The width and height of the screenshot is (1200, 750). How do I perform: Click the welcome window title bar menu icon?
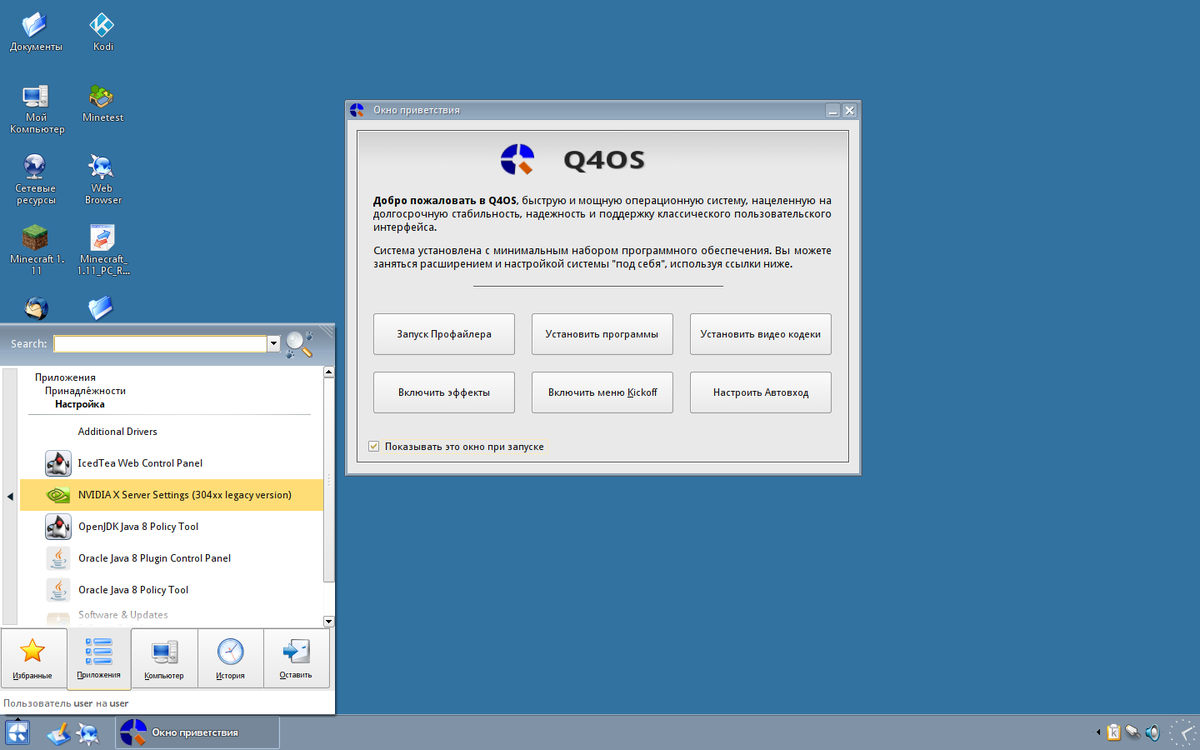[357, 110]
